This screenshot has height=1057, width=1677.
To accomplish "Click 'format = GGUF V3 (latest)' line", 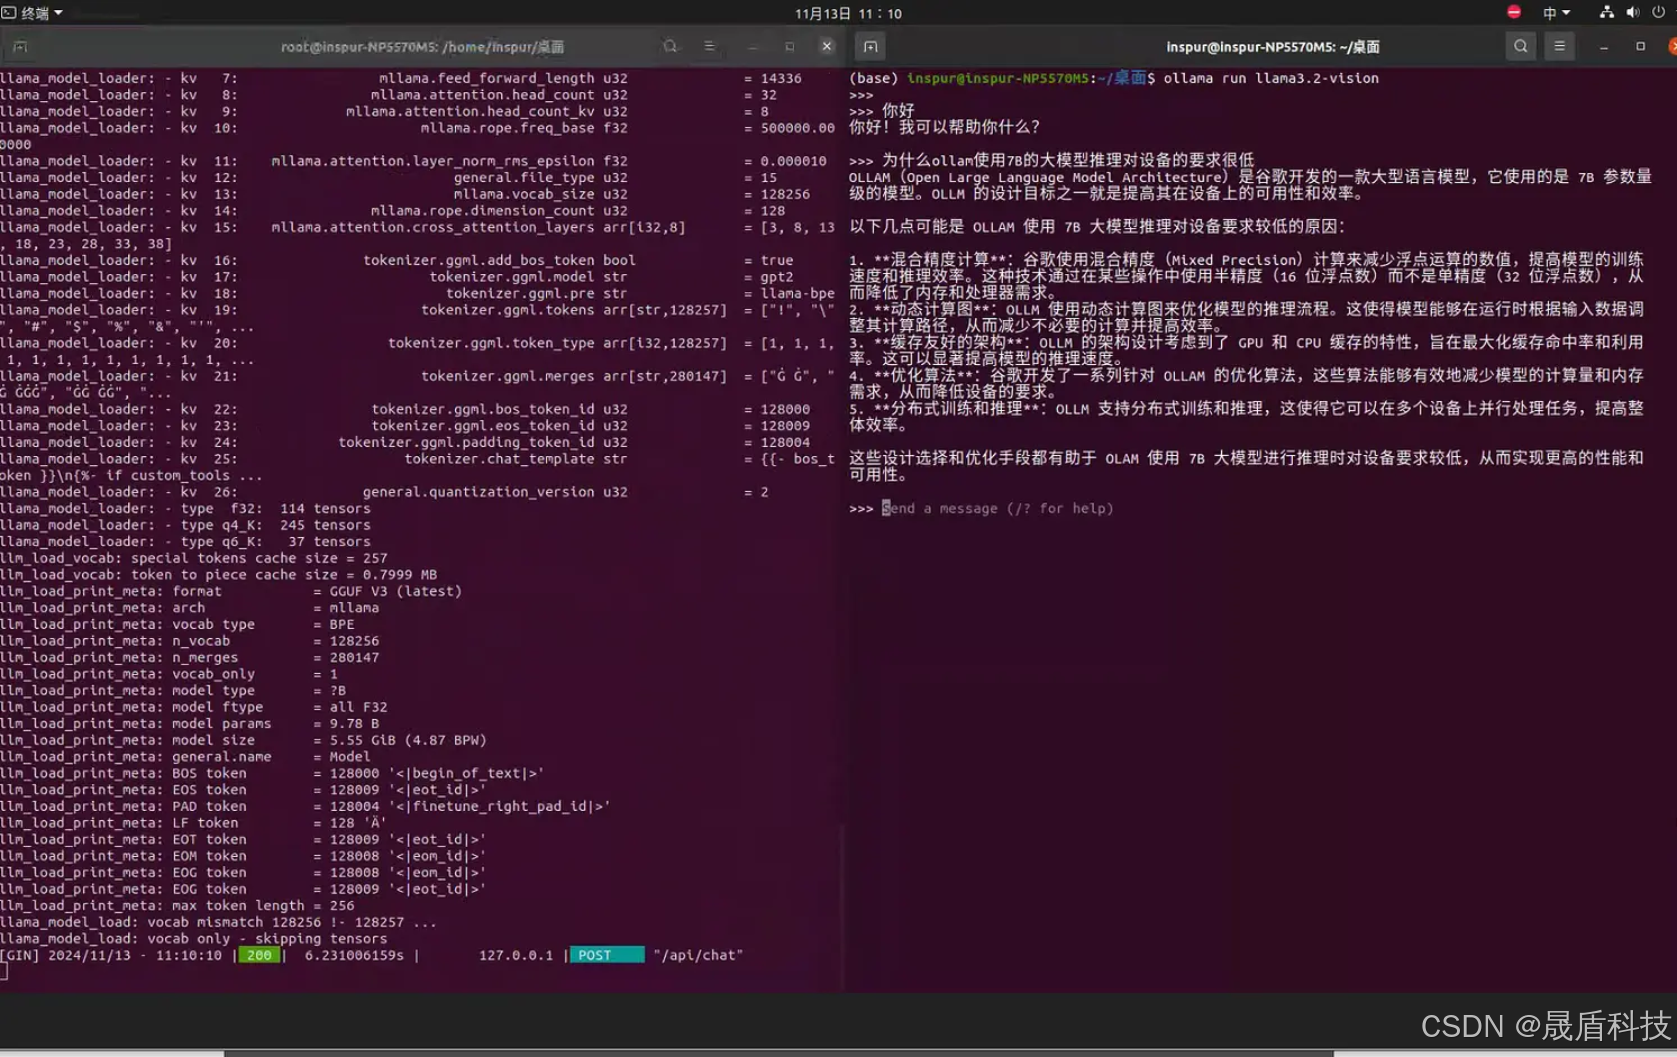I will pos(231,591).
